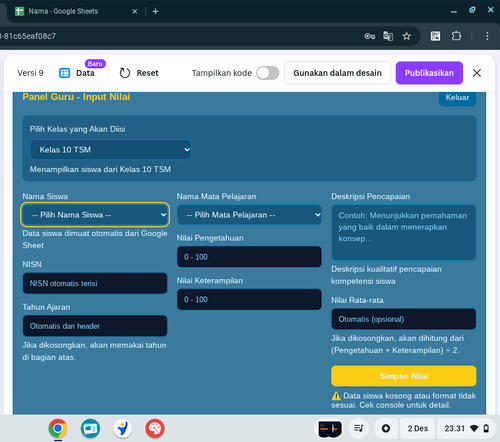Viewport: 500px width, 442px height.
Task: Focus the Nilai Keterampilan input field
Action: [x=249, y=299]
